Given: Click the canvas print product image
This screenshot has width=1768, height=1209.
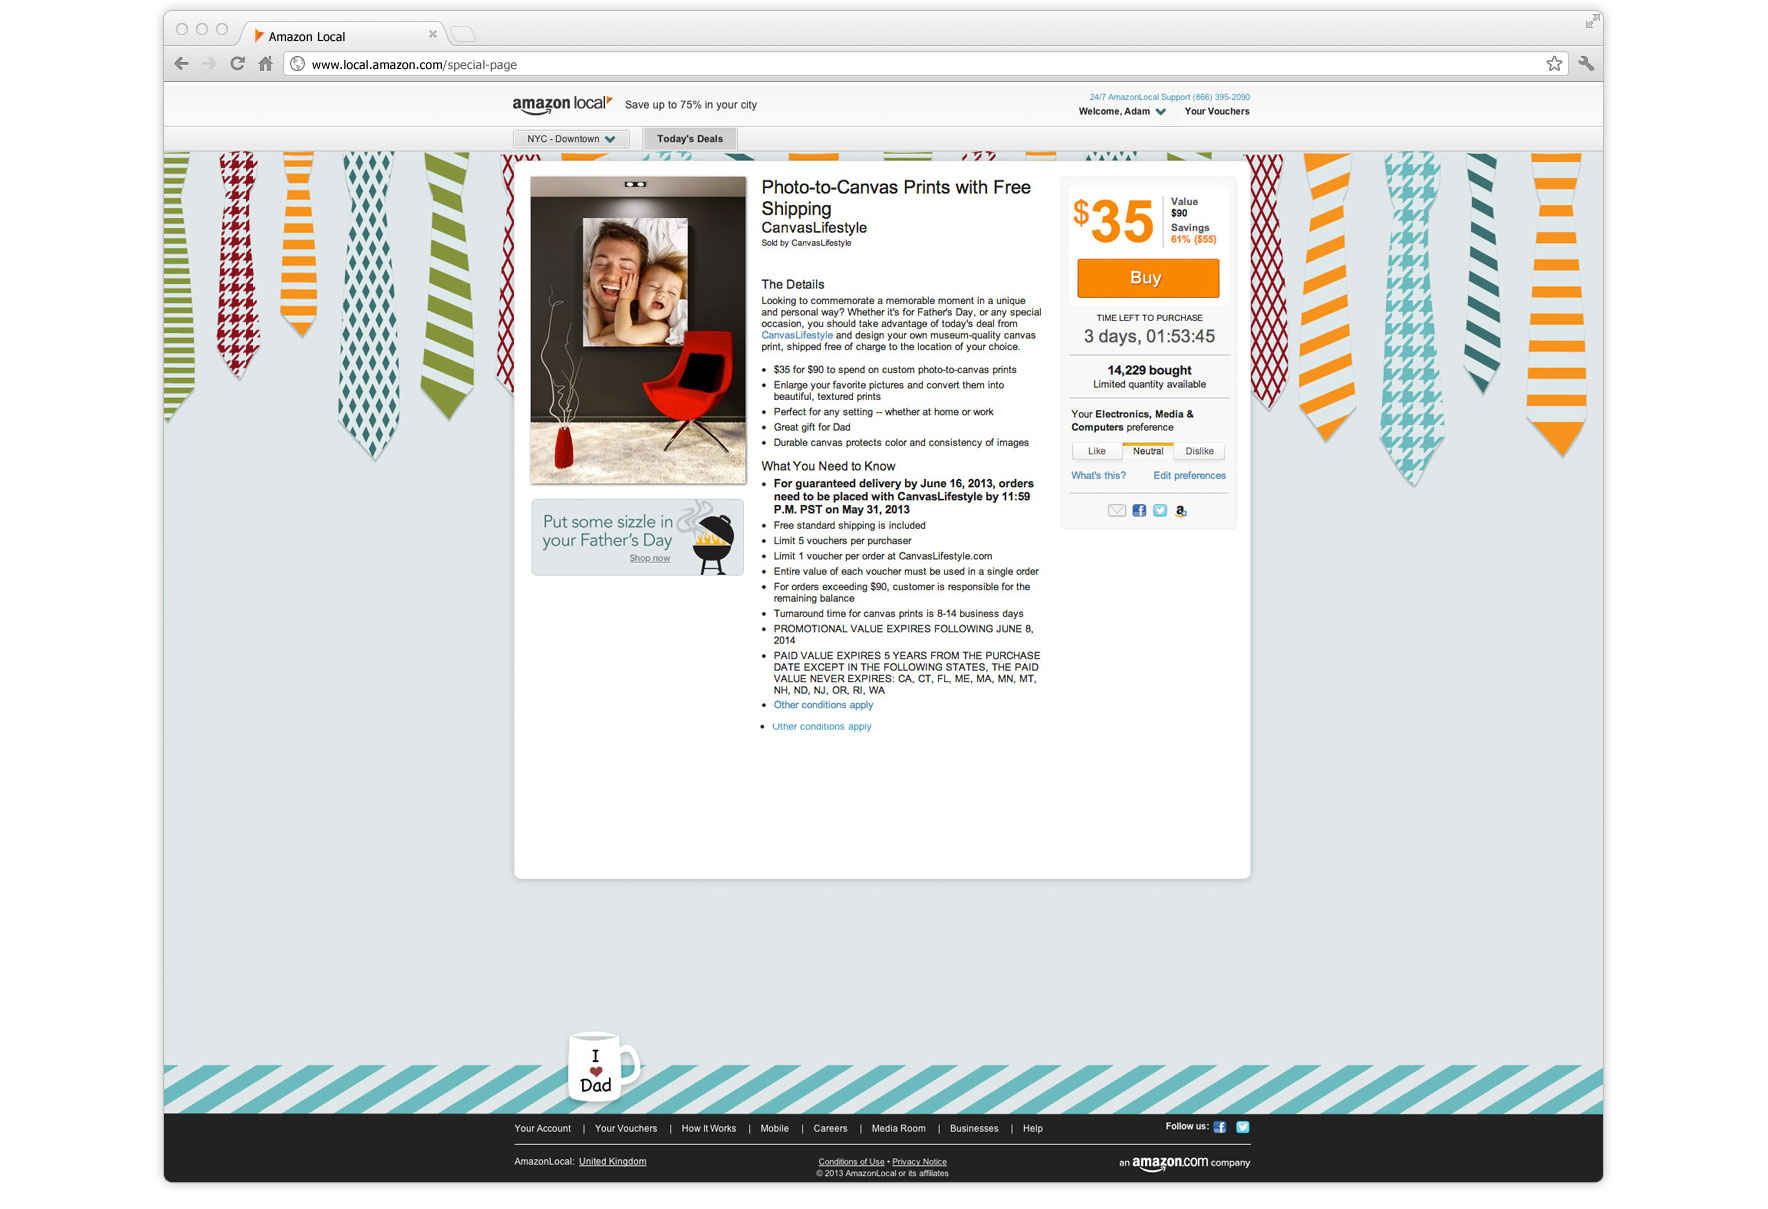Looking at the screenshot, I should pyautogui.click(x=638, y=330).
